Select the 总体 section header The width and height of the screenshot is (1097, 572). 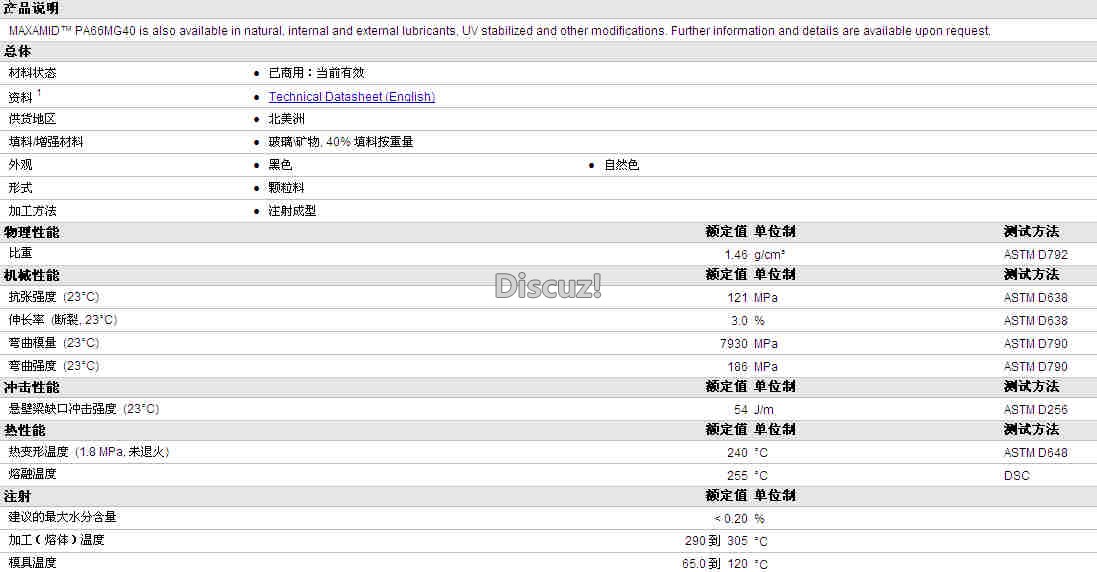tap(17, 51)
